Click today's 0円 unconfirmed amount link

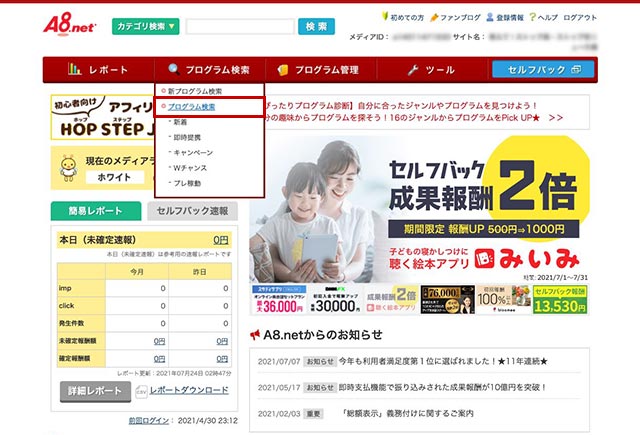click(x=221, y=240)
